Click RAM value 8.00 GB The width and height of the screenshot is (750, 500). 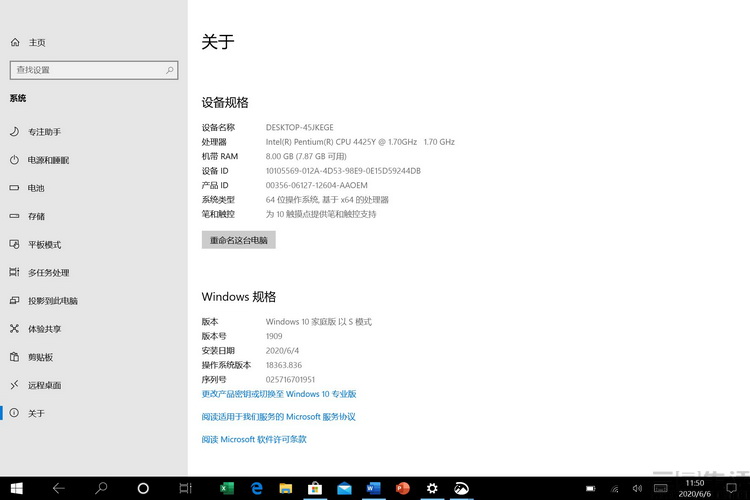point(306,156)
